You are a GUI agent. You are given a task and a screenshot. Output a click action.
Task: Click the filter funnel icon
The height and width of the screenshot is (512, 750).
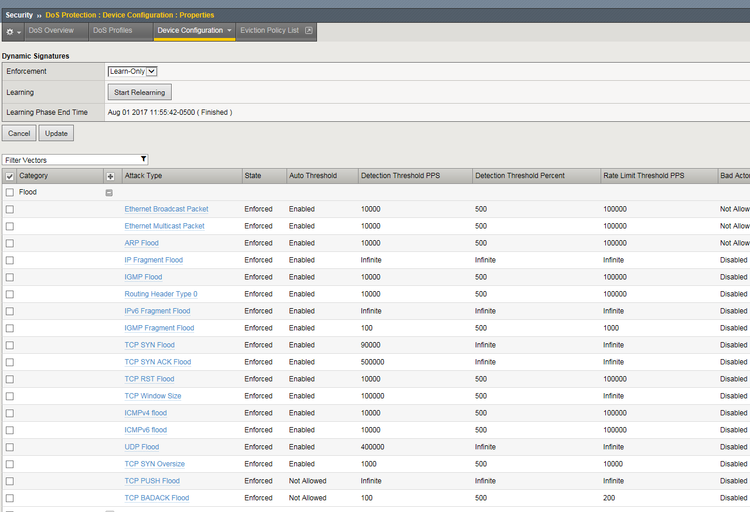click(144, 159)
